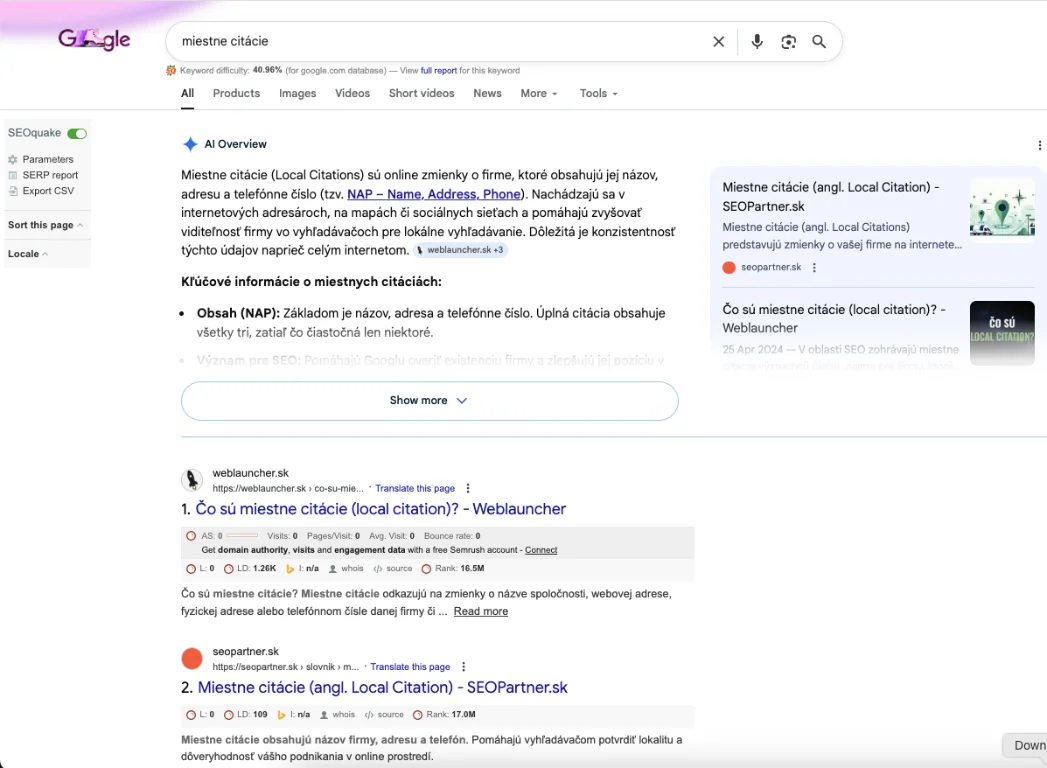The height and width of the screenshot is (768, 1047).
Task: Open Google Lens image search icon
Action: pos(789,42)
